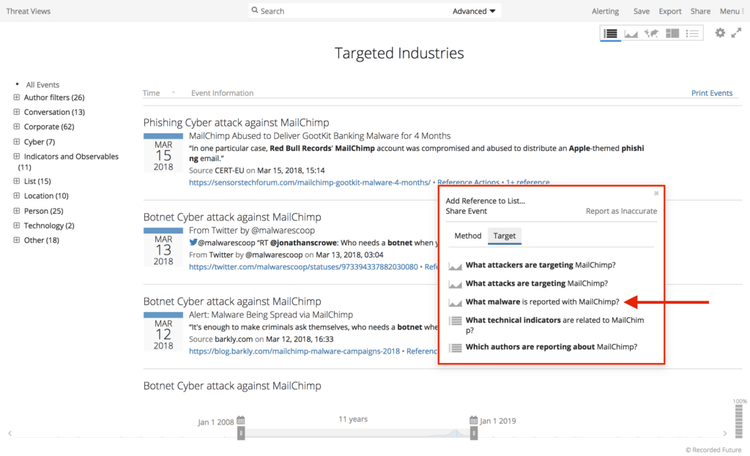The height and width of the screenshot is (456, 750).
Task: Click Report as Inaccurate
Action: tap(621, 212)
